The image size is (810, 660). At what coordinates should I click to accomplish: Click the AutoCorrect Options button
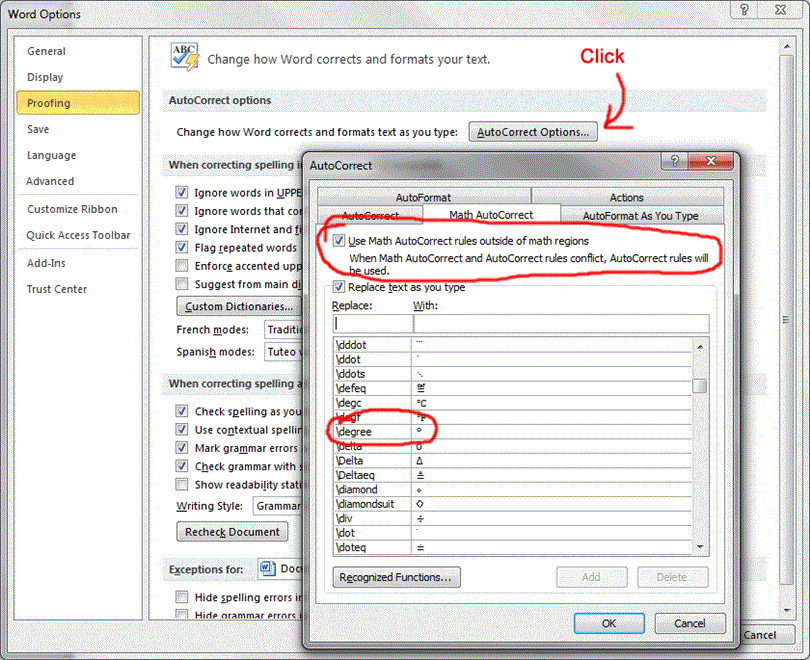point(533,132)
